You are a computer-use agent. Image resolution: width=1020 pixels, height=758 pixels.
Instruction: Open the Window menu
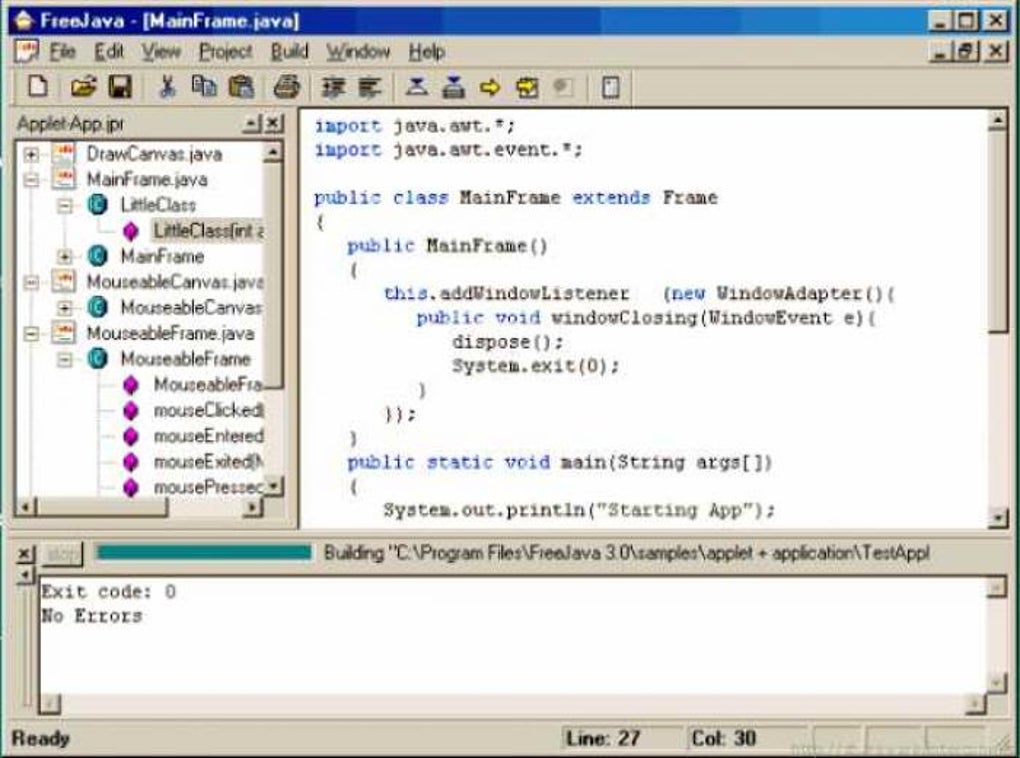[x=358, y=51]
